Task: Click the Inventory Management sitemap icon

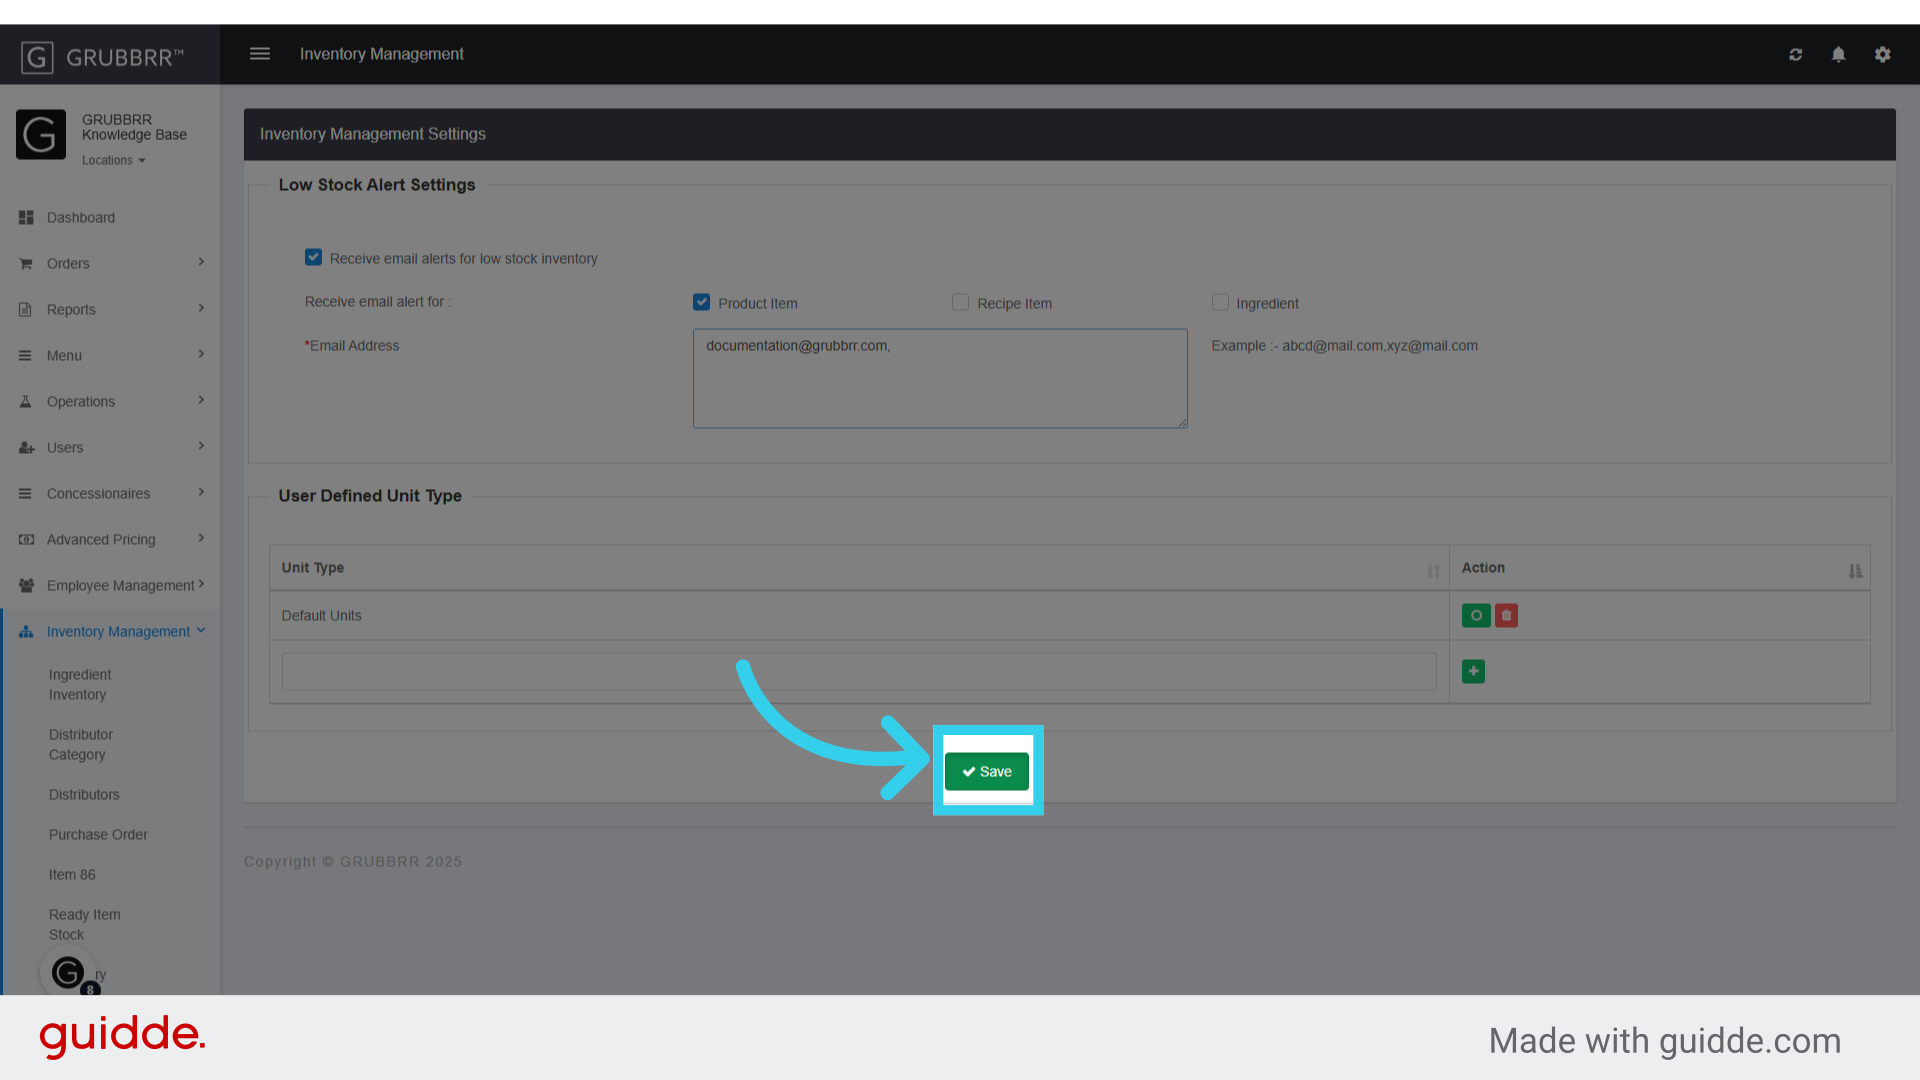Action: pos(26,632)
